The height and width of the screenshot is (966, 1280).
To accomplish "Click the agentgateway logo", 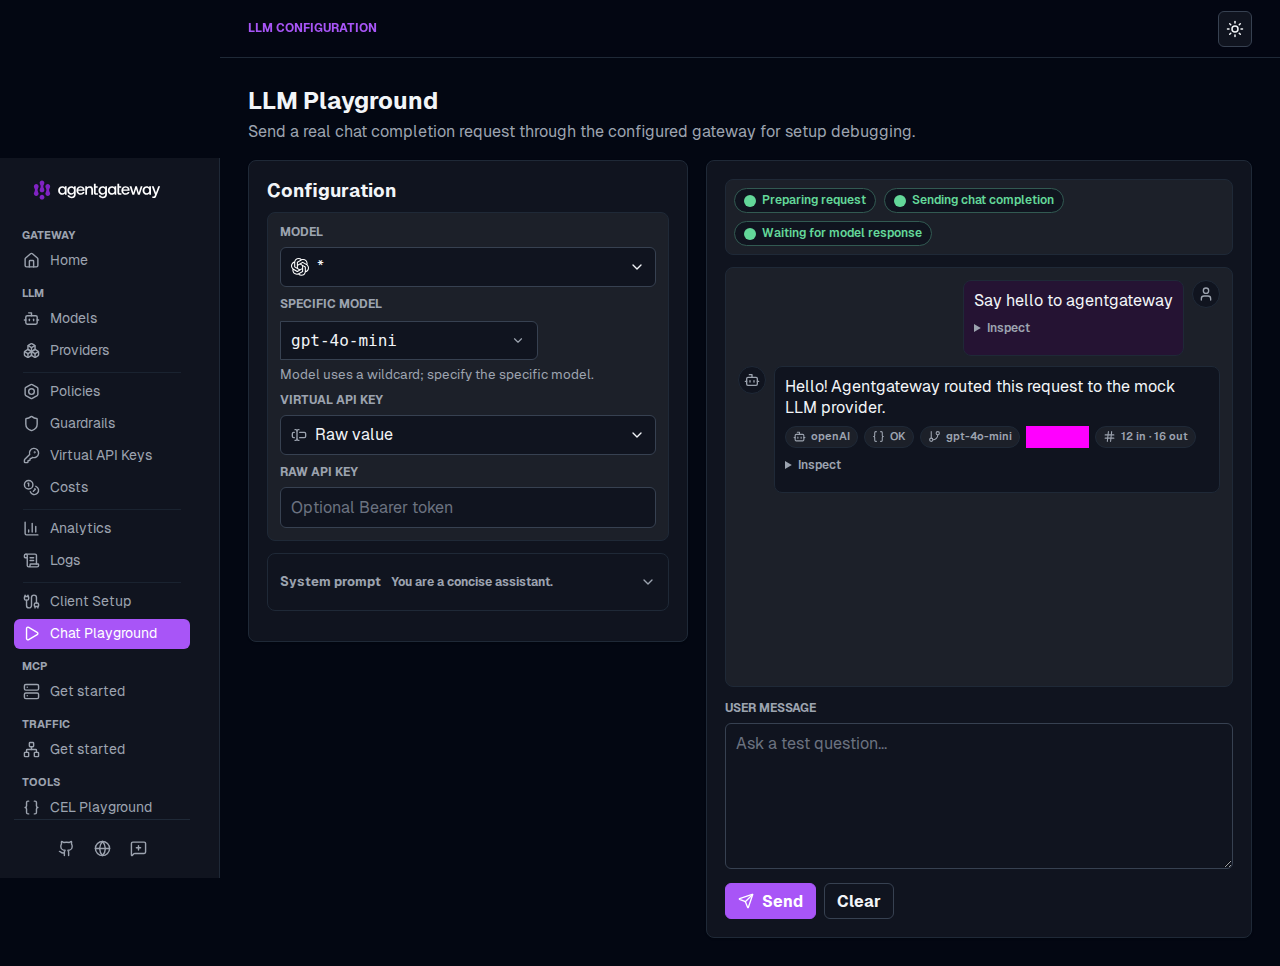I will pyautogui.click(x=96, y=190).
